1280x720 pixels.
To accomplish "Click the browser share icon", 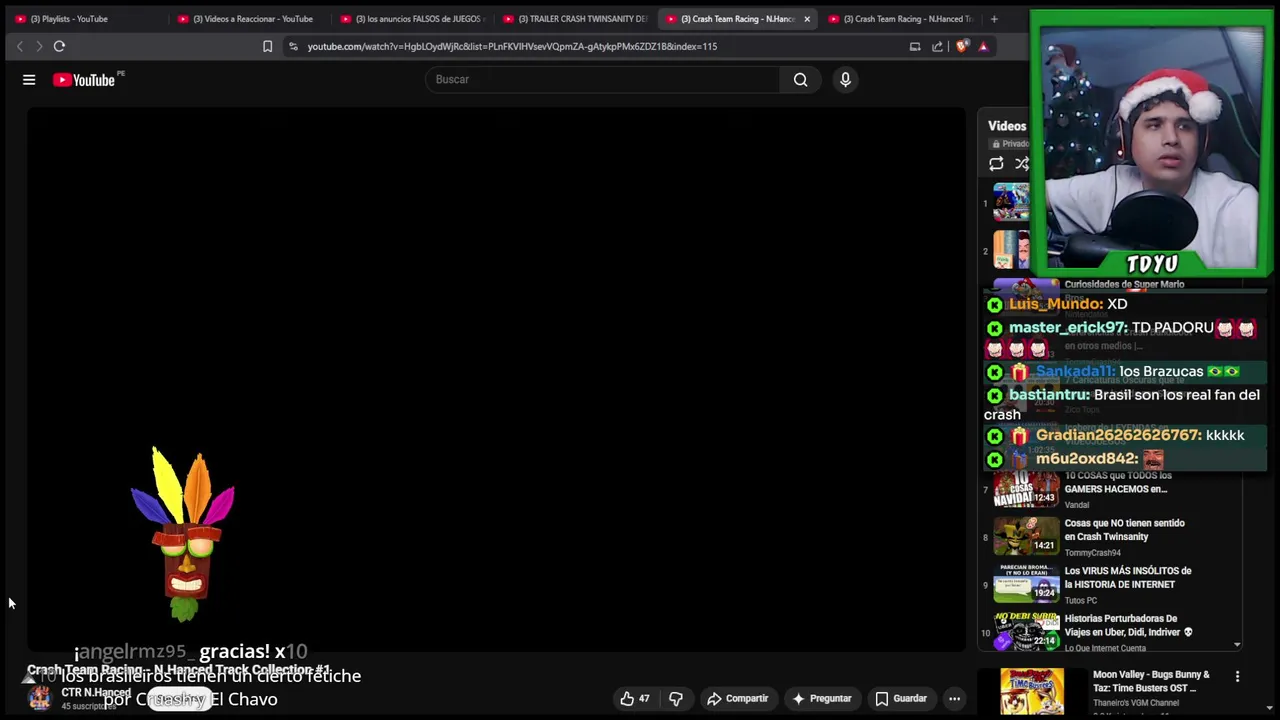I will 937,46.
